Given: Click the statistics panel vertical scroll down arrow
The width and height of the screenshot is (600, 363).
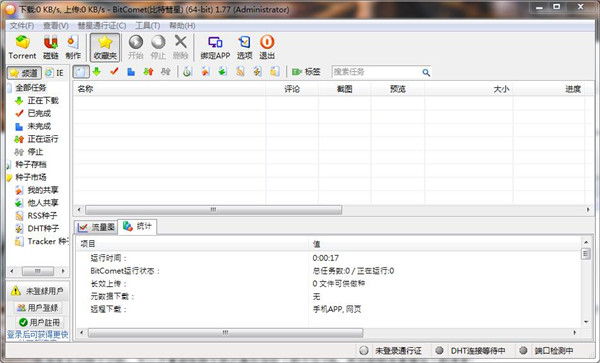Looking at the screenshot, I should click(x=586, y=322).
